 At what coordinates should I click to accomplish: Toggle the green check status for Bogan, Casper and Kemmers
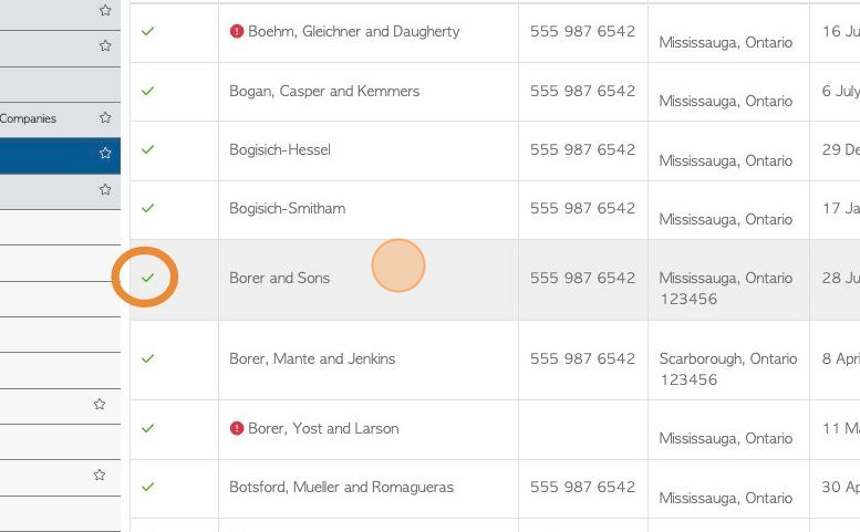(x=148, y=90)
